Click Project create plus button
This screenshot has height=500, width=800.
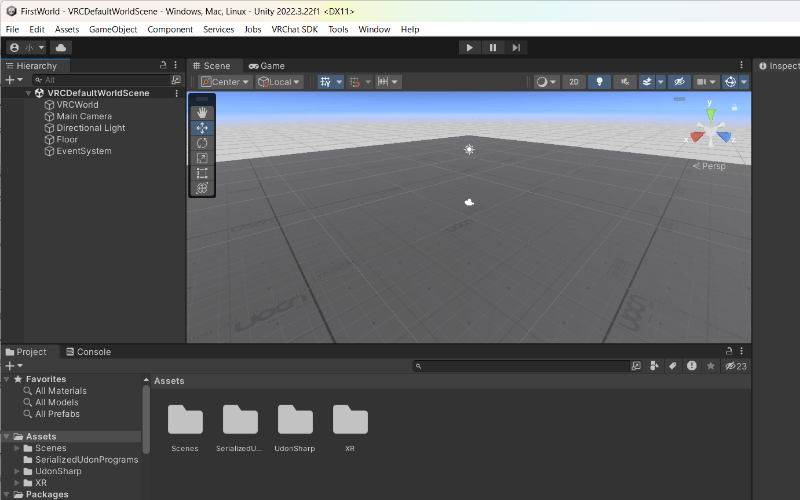click(14, 366)
